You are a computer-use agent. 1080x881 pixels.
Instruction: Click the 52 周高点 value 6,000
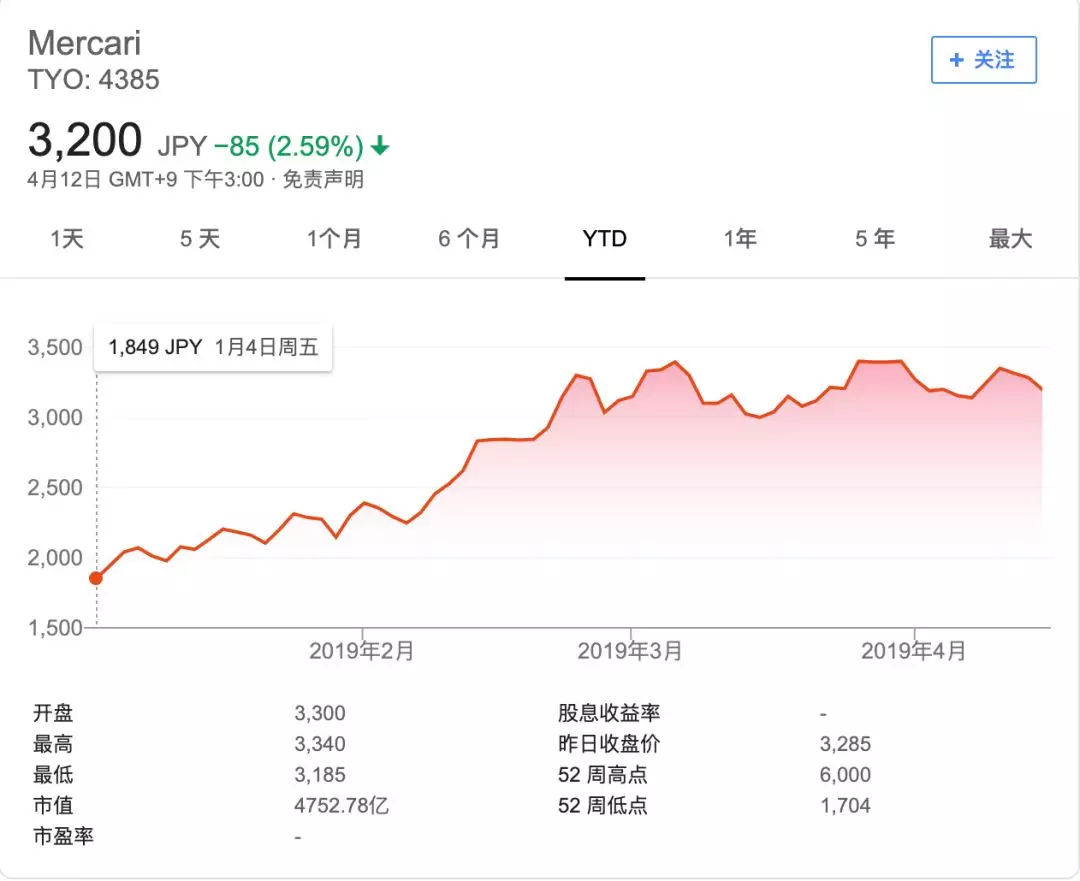pos(845,775)
